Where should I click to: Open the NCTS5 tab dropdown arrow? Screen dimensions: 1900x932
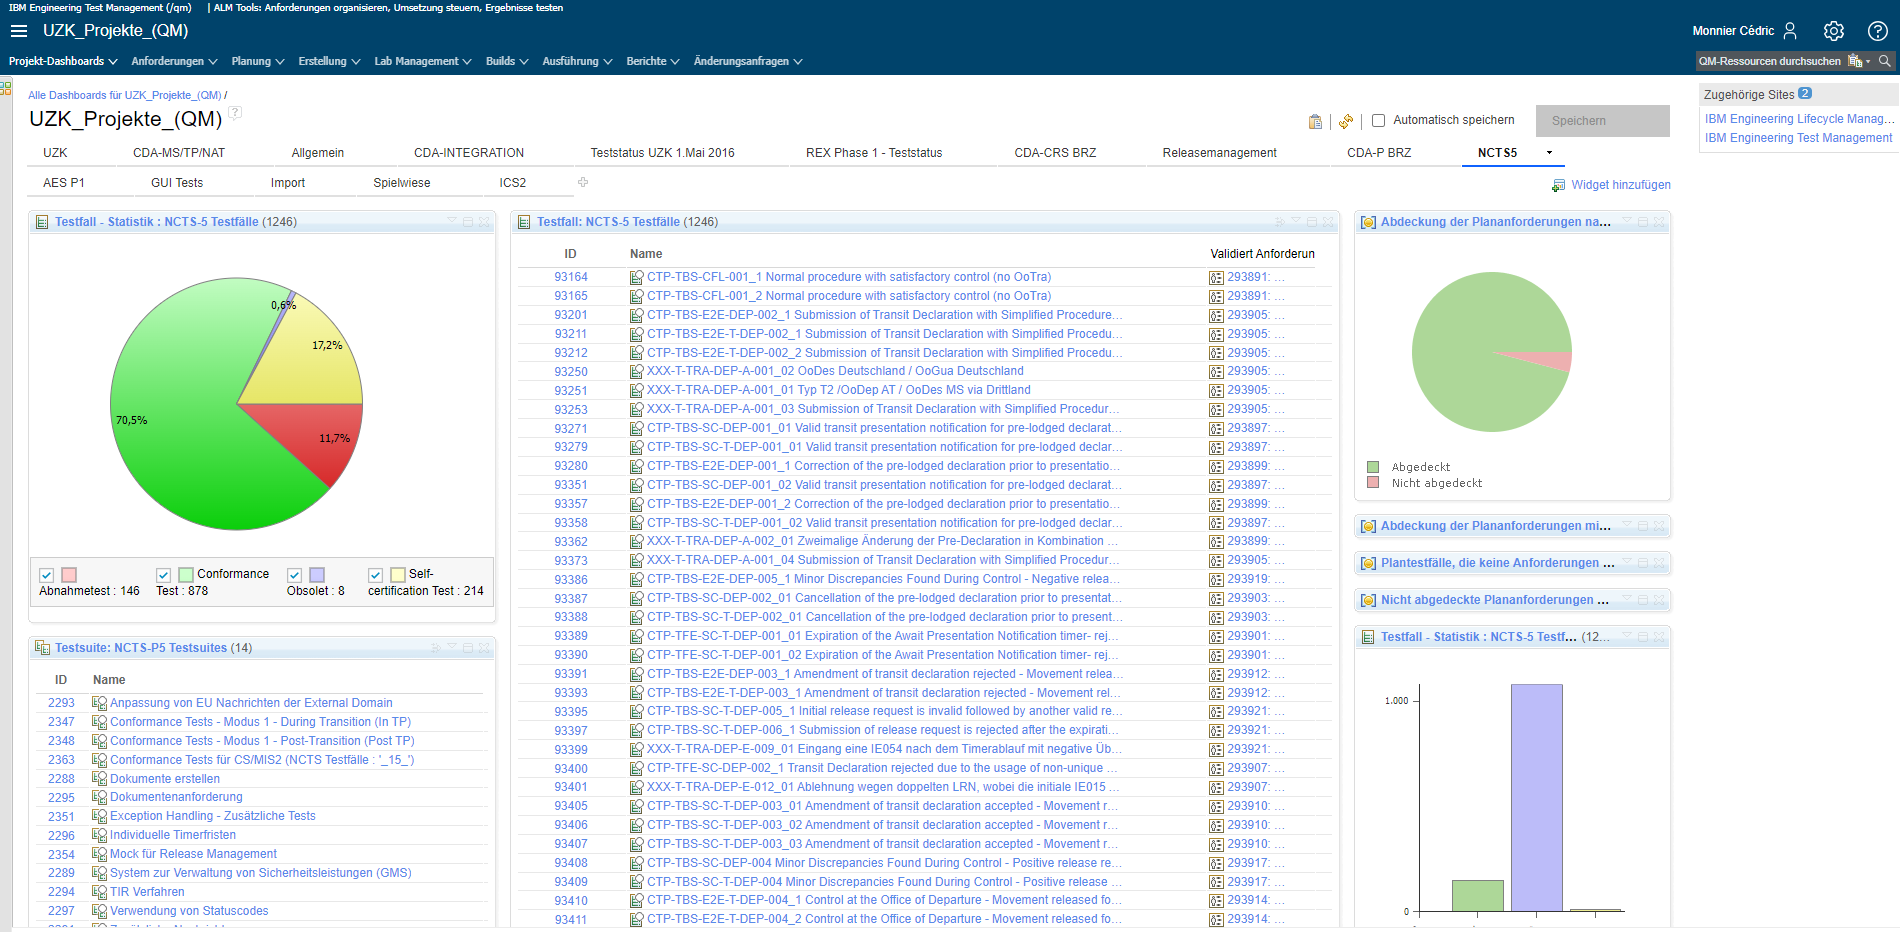tap(1549, 153)
